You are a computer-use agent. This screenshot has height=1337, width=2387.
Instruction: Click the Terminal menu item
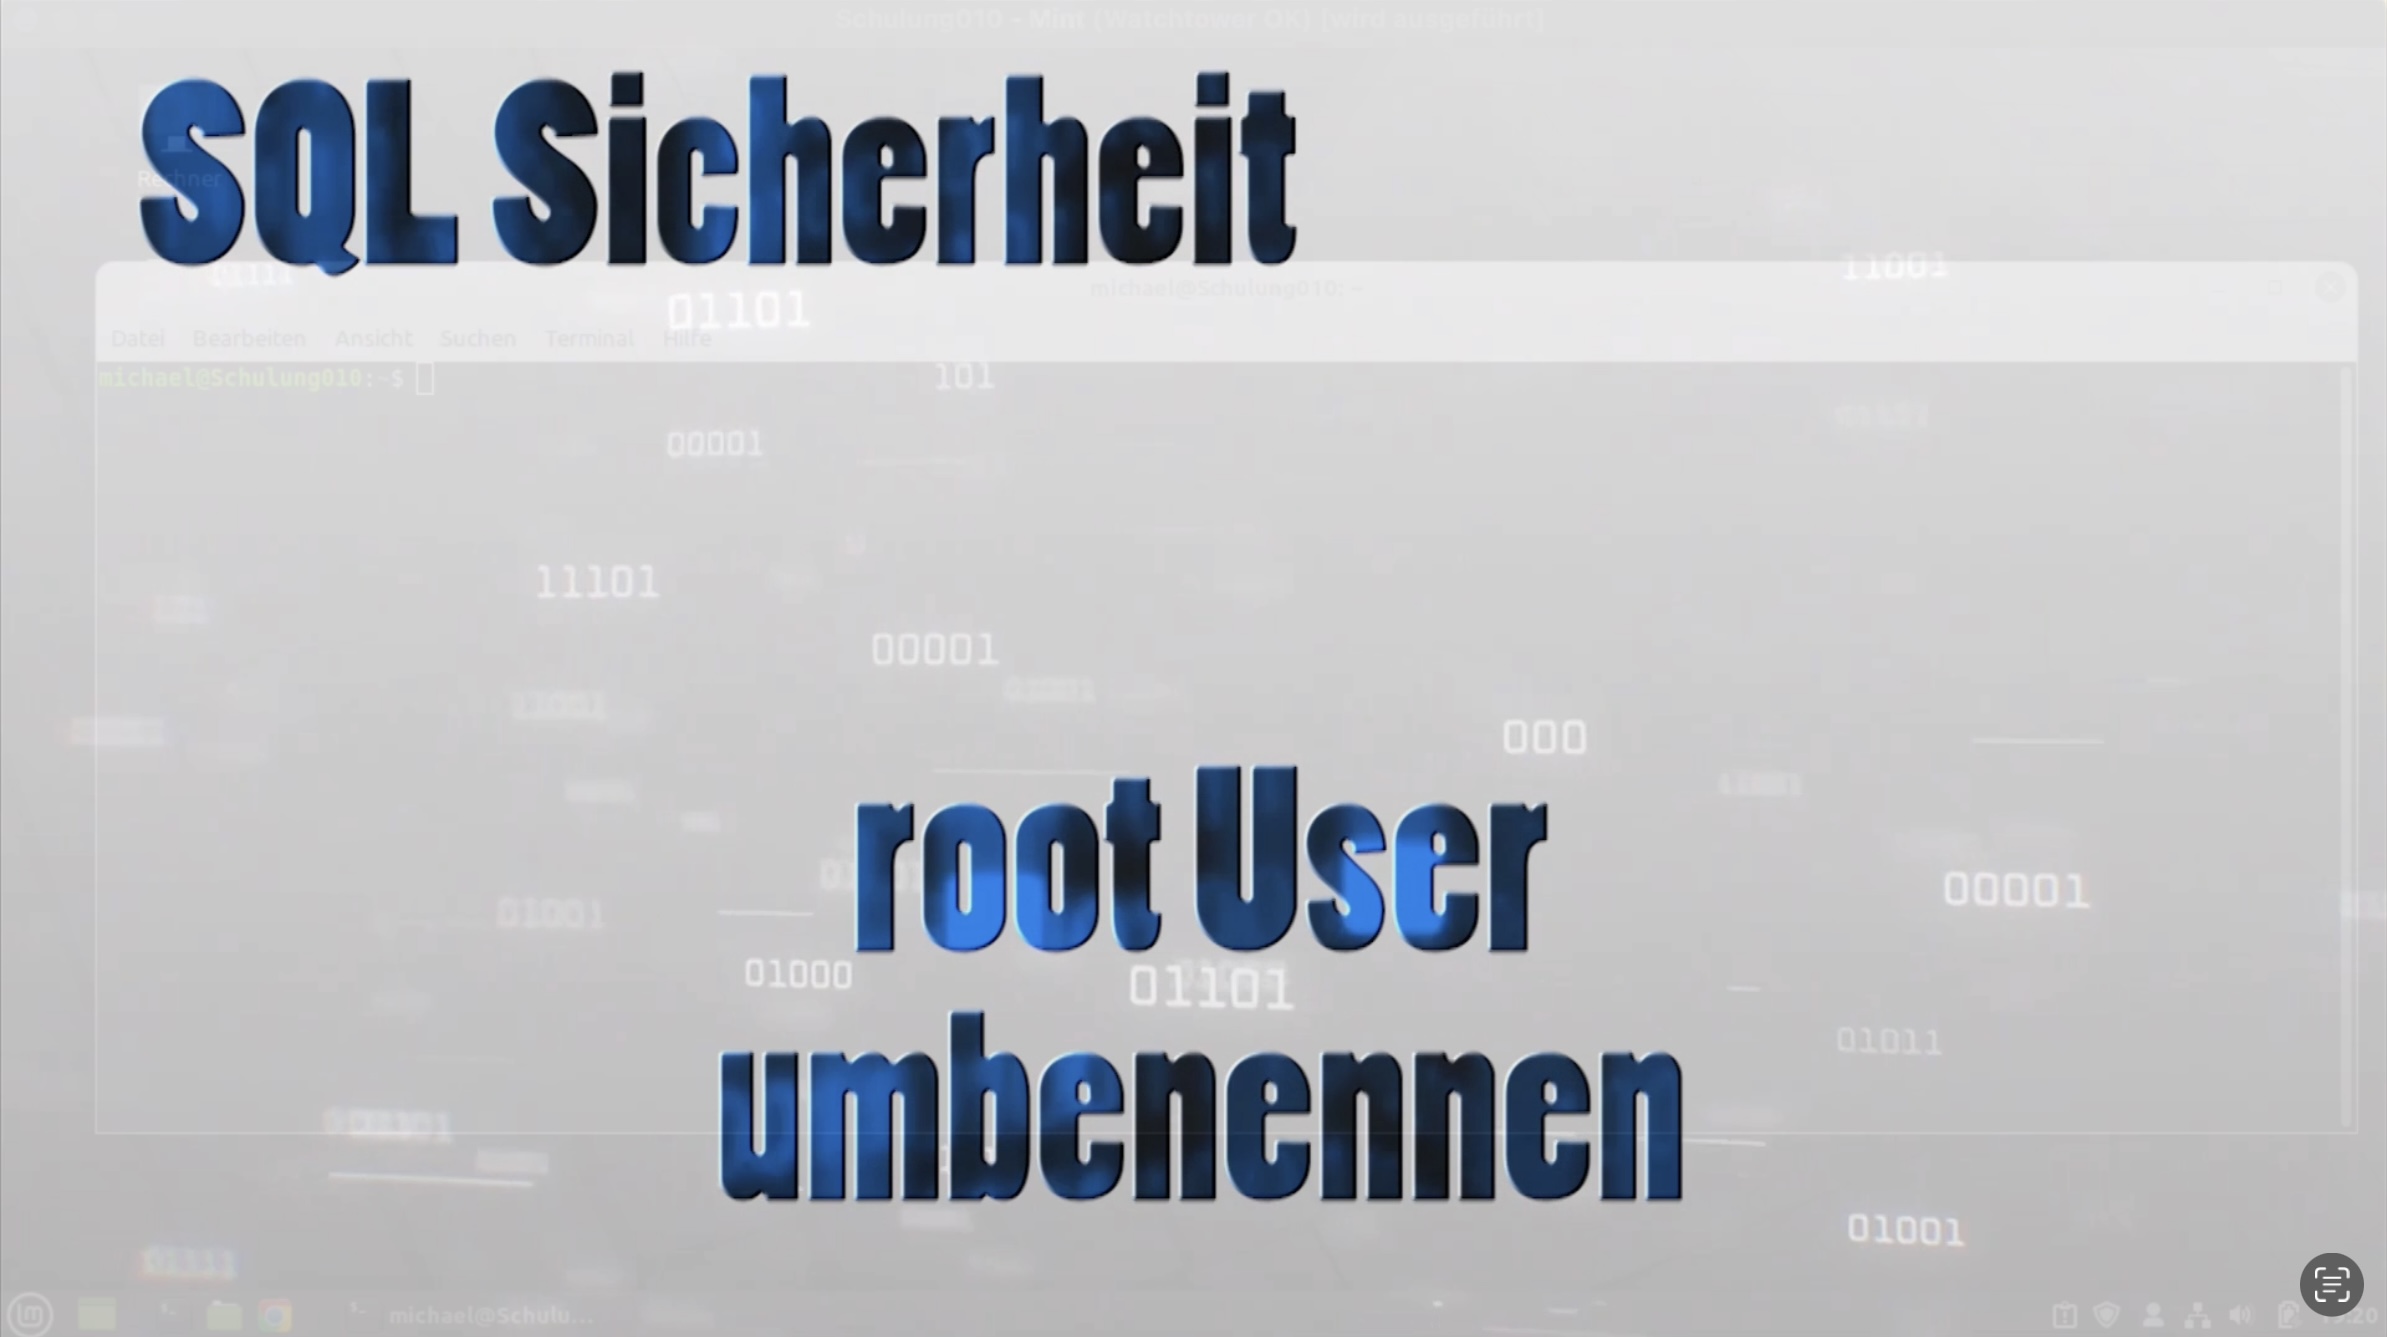[587, 338]
